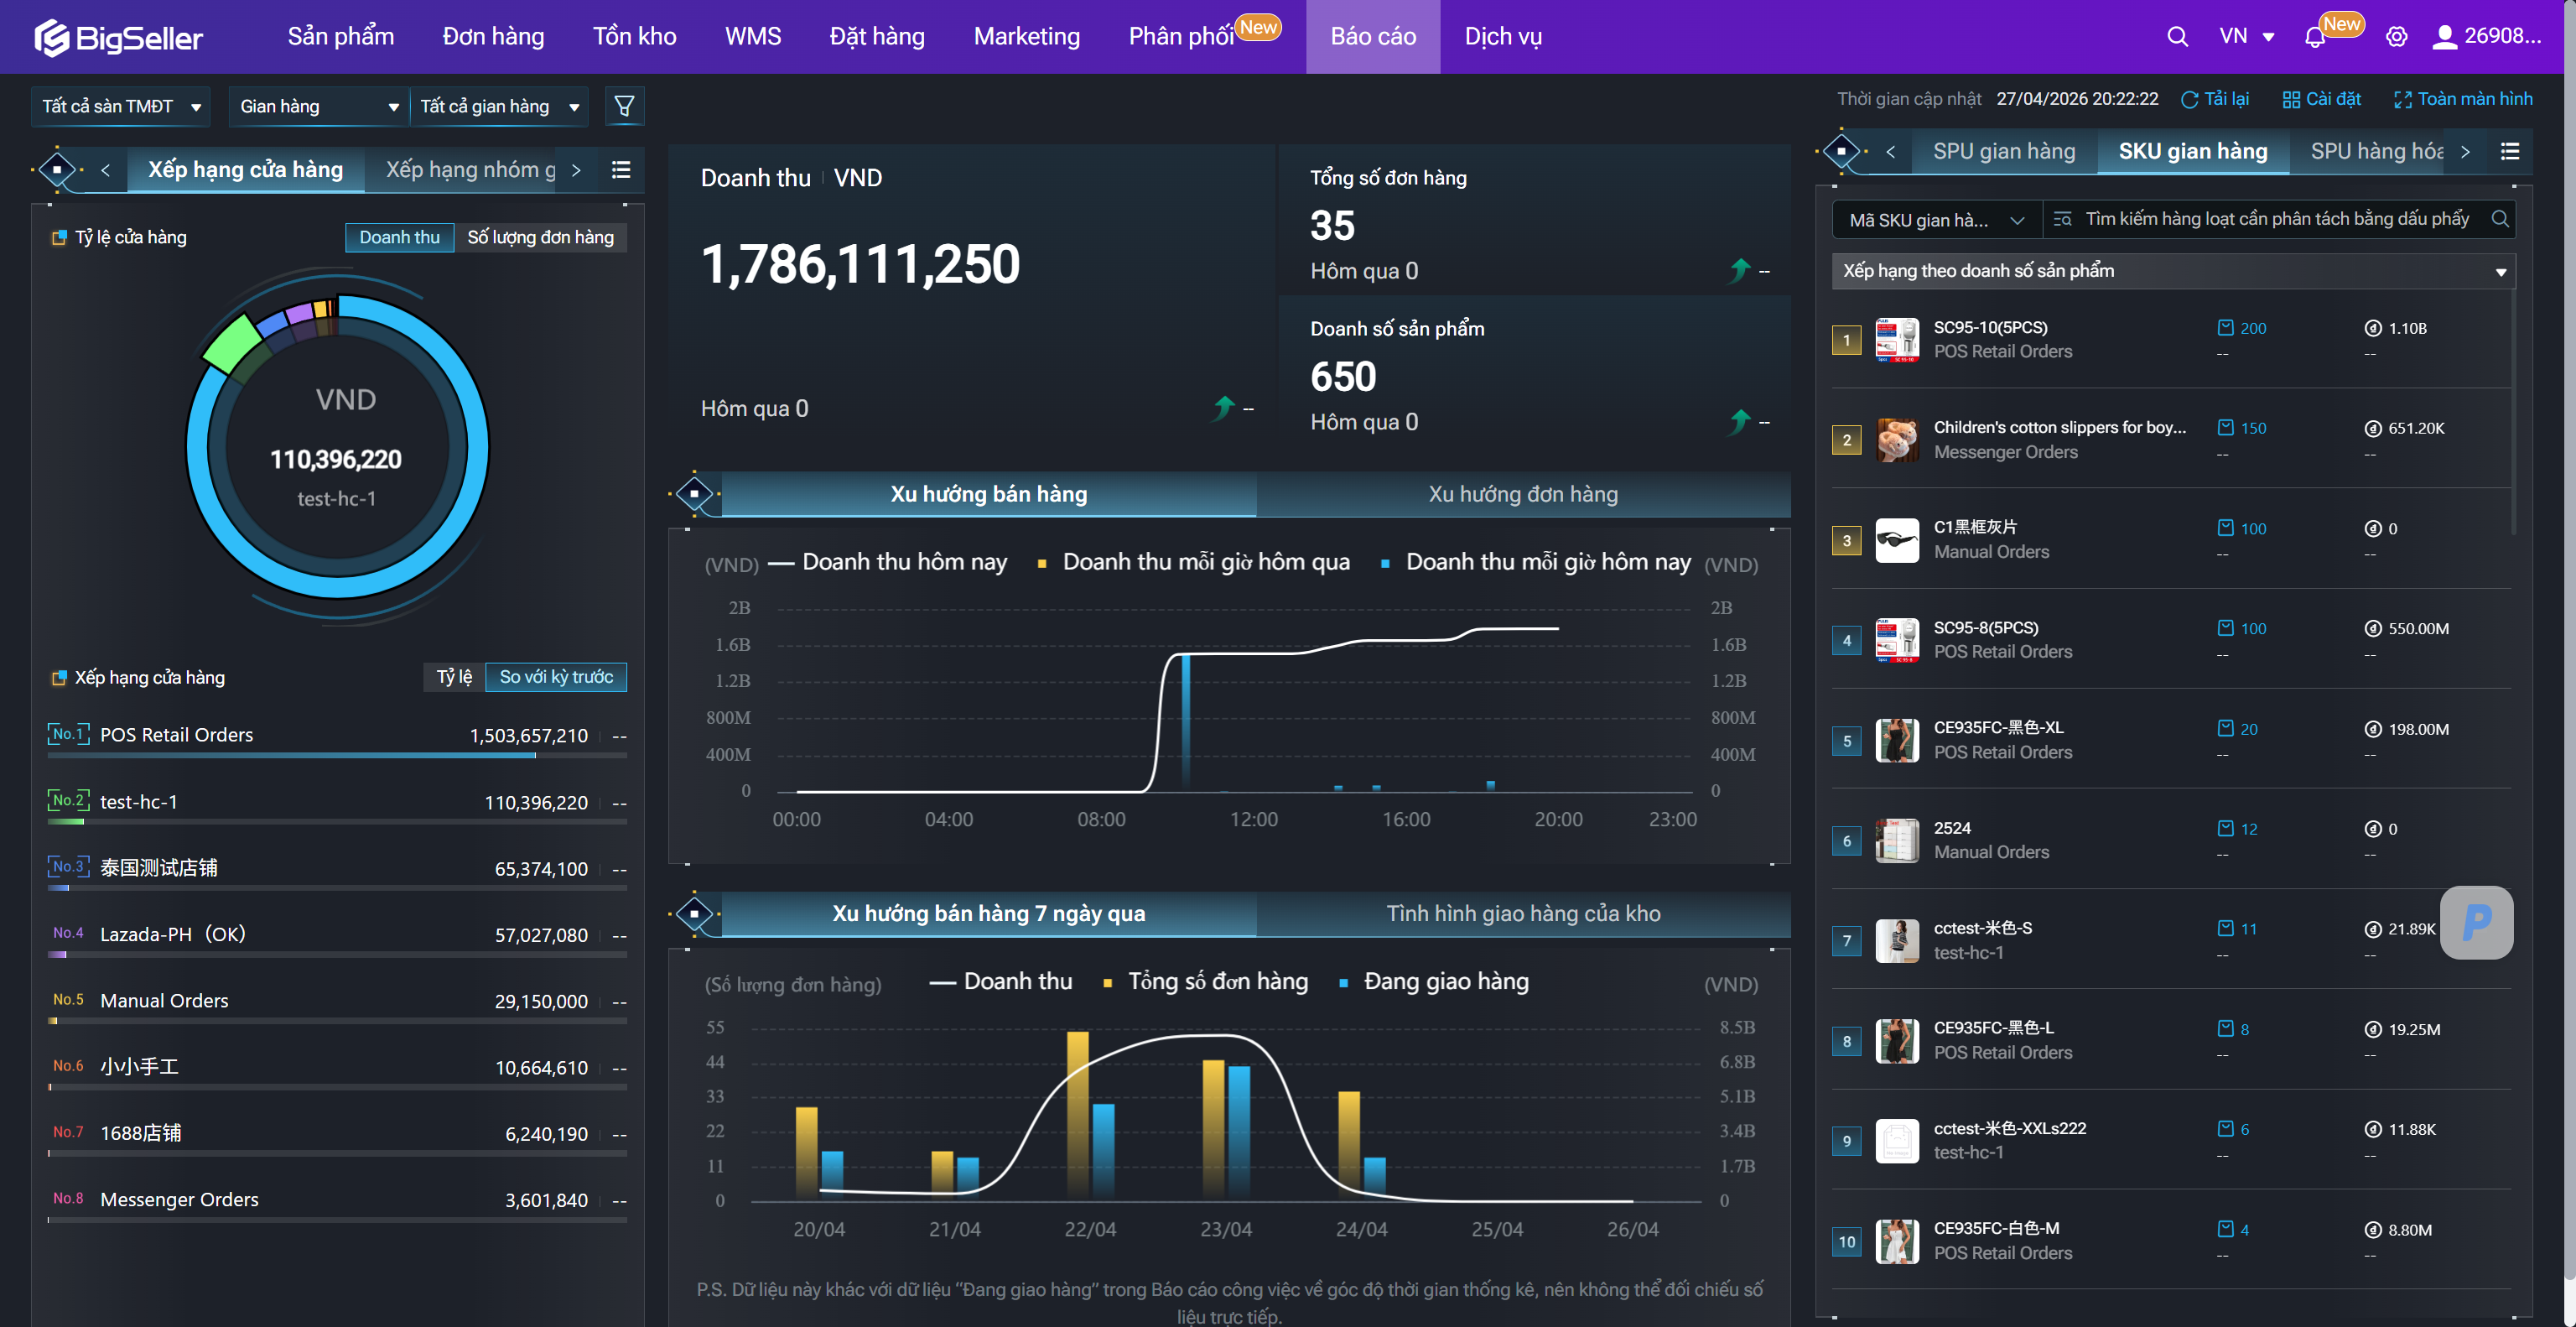Open the Tồn kho menu
2576x1327 pixels.
(634, 37)
